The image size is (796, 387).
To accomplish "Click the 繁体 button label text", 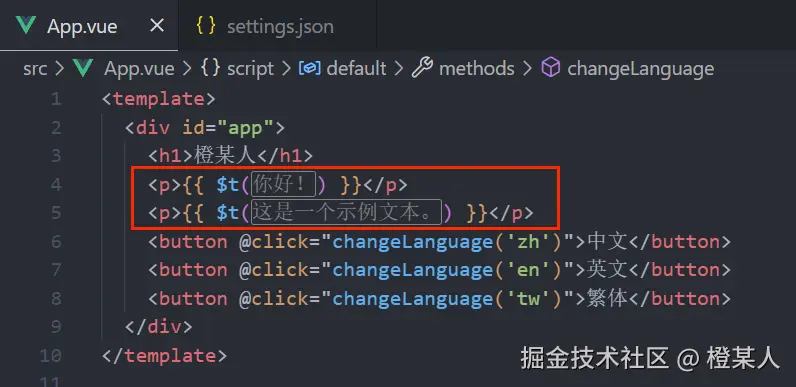I will pyautogui.click(x=608, y=299).
